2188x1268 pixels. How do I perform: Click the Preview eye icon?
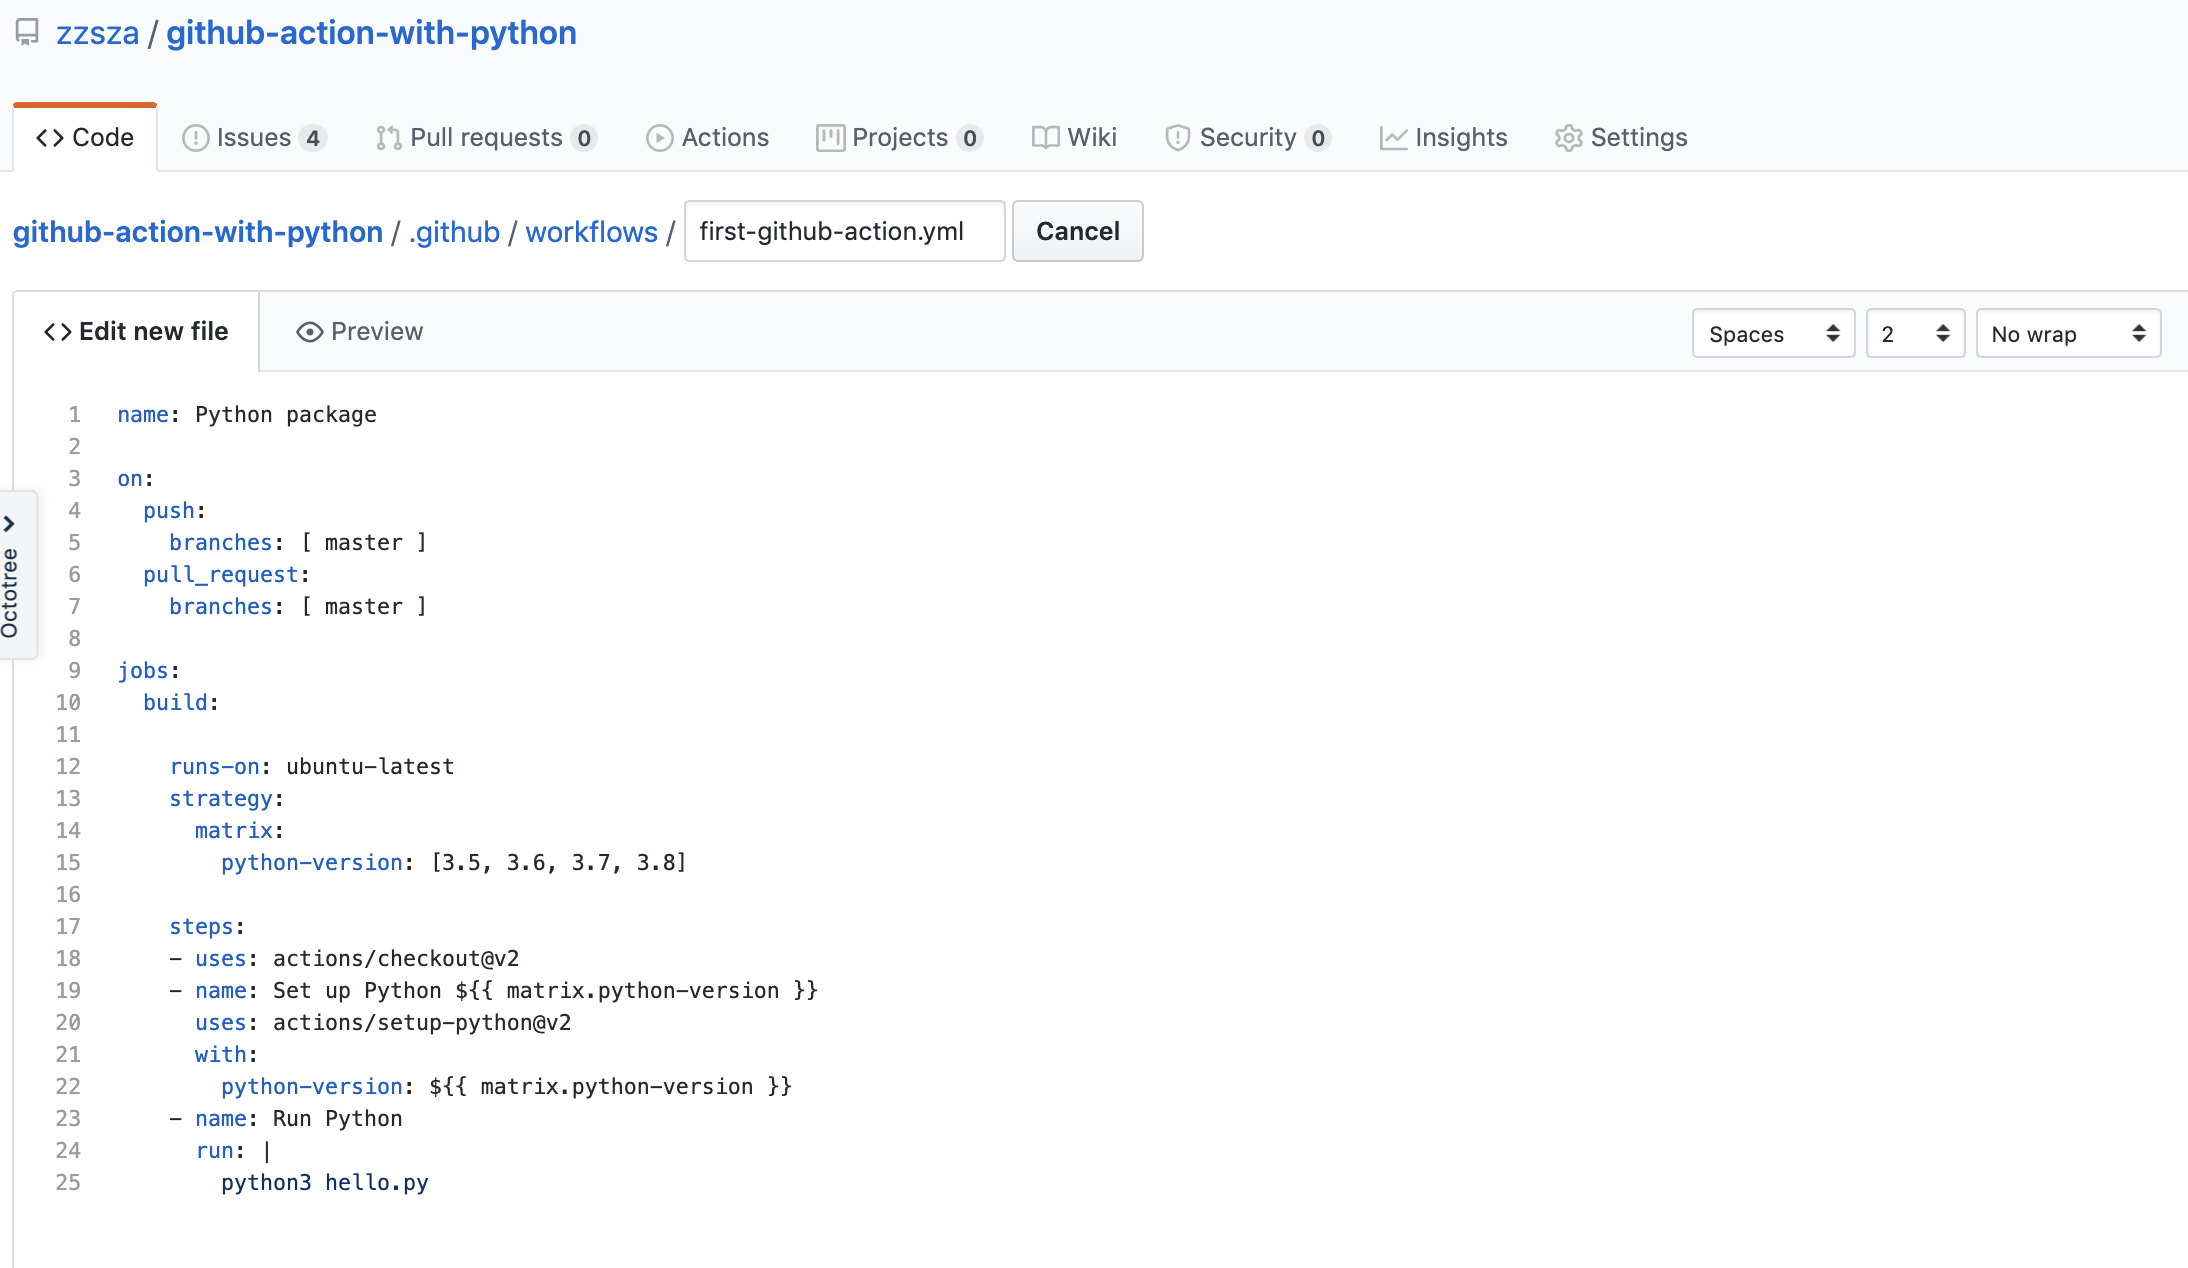(309, 332)
